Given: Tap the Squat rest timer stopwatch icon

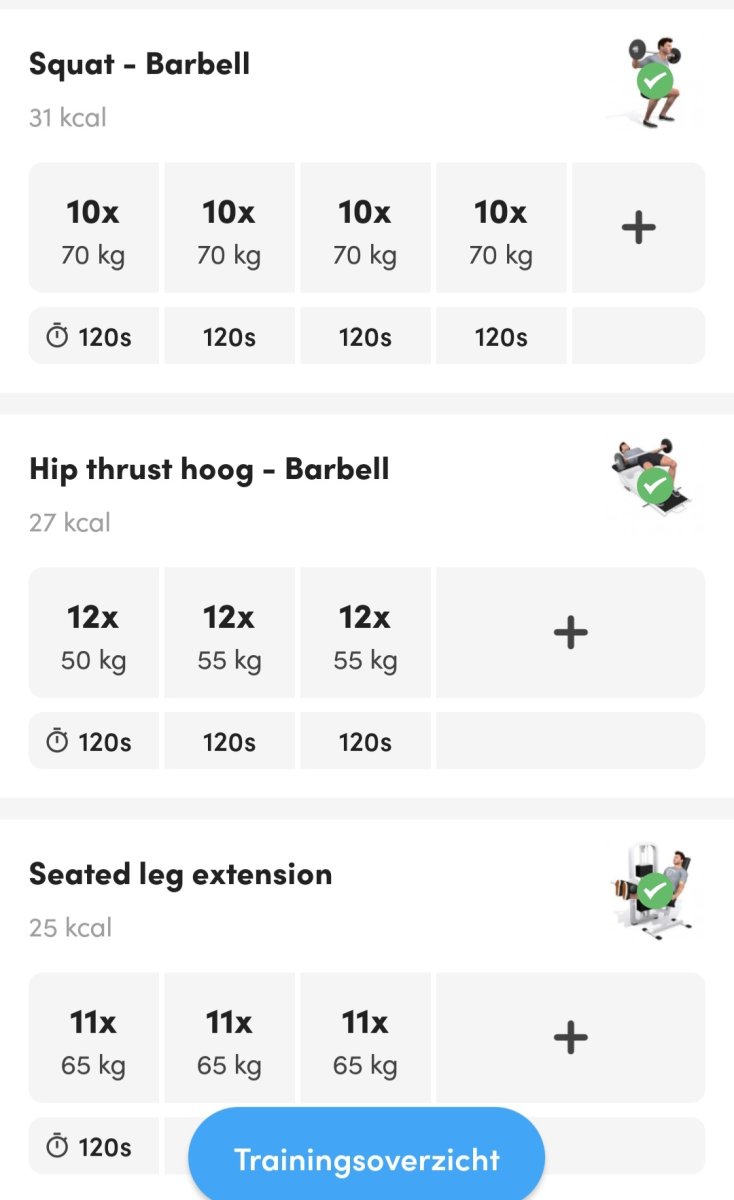Looking at the screenshot, I should tap(58, 337).
